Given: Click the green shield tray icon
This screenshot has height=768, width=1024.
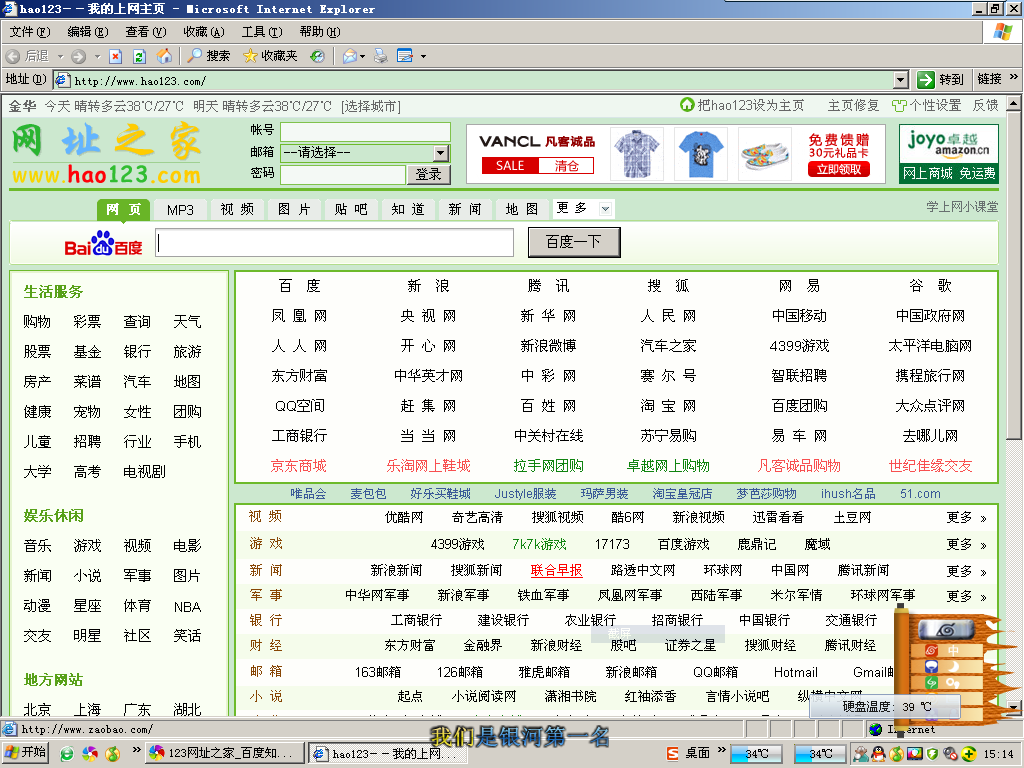Looking at the screenshot, I should click(933, 754).
